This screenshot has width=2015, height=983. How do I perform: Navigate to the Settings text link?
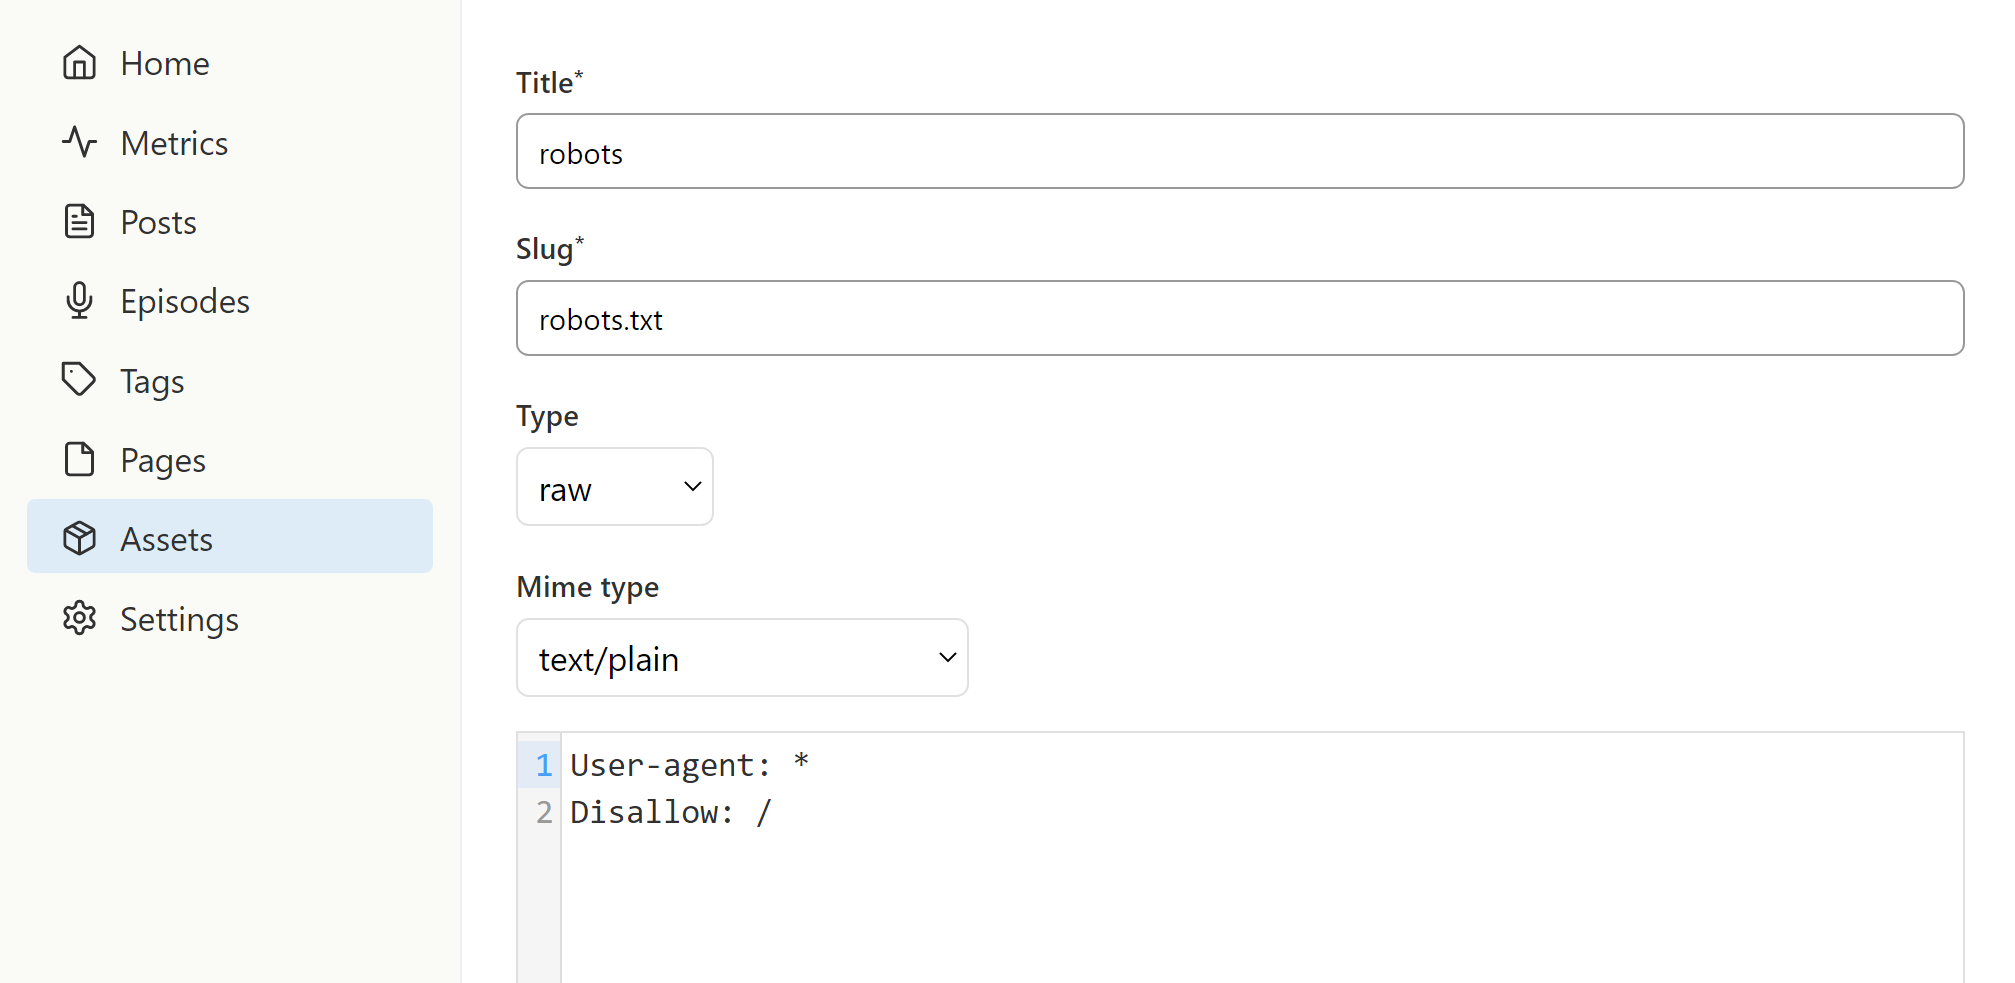[x=179, y=619]
